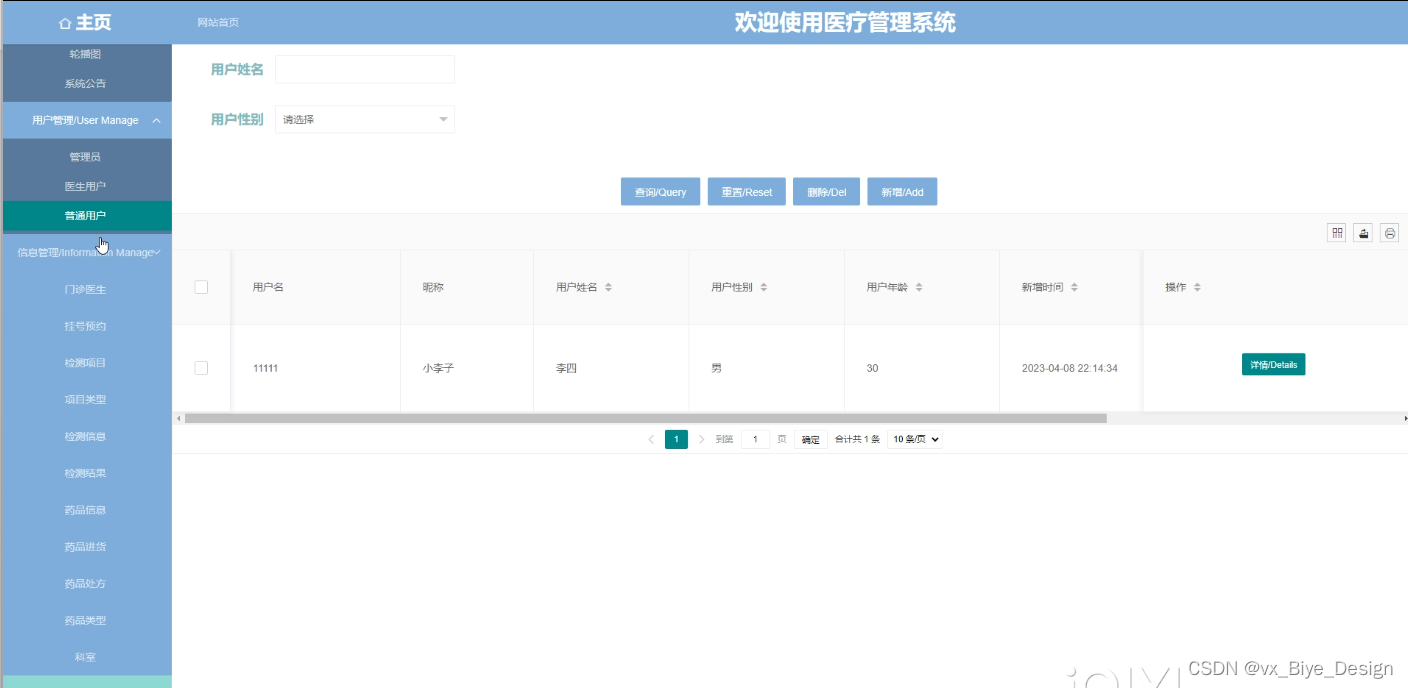
Task: Open 项目类型 in sidebar
Action: point(85,399)
